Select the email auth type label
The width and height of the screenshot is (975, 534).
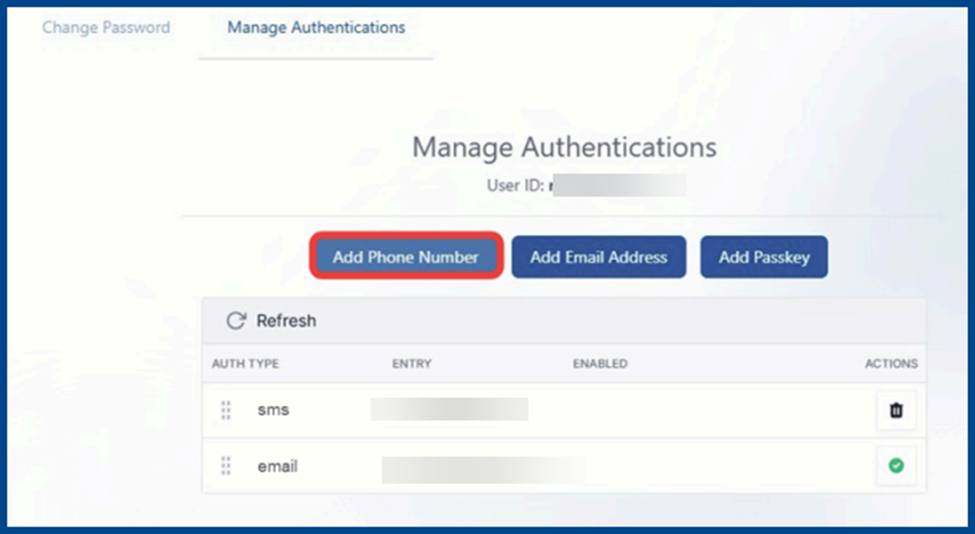tap(277, 466)
